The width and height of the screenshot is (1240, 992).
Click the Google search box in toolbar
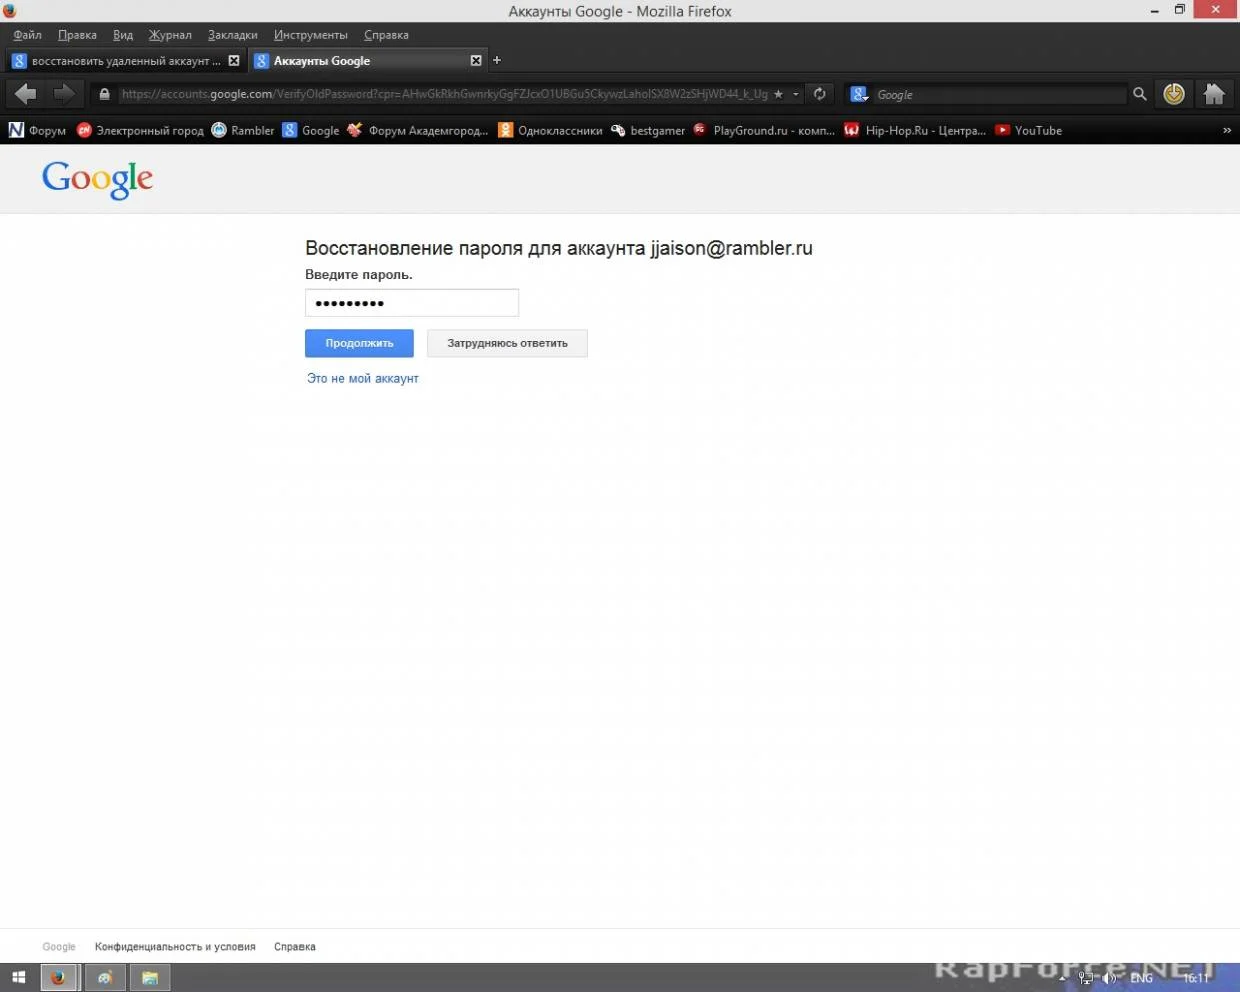coord(1000,94)
